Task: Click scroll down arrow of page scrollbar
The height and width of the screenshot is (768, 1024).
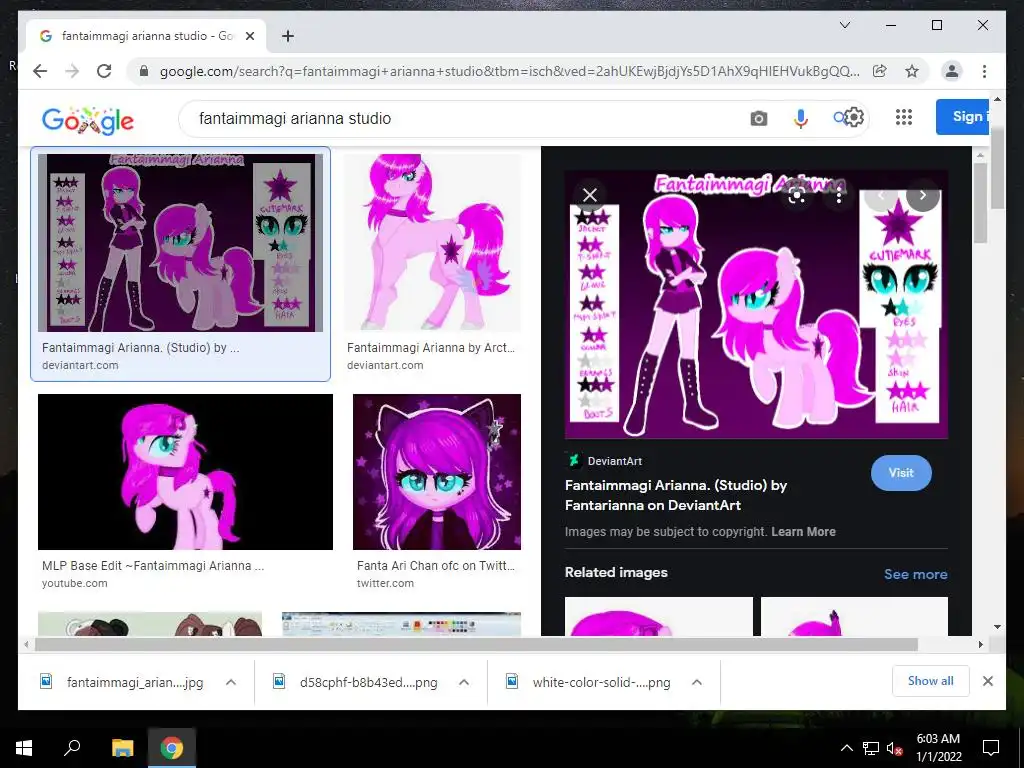Action: click(997, 627)
